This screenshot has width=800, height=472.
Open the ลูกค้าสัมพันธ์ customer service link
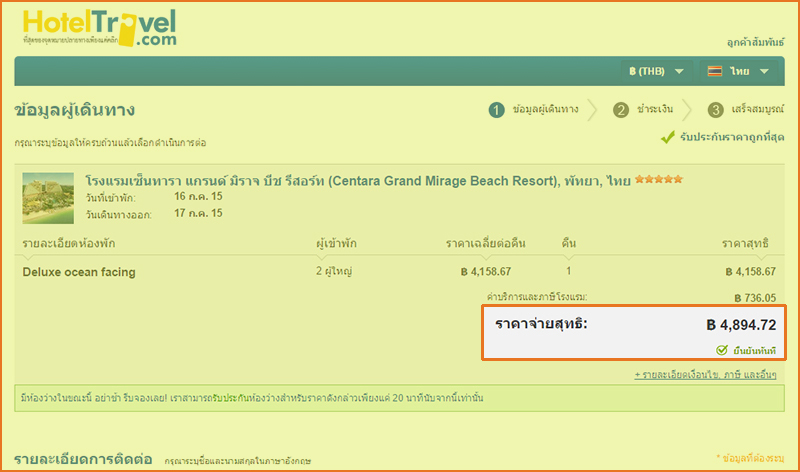tap(753, 43)
